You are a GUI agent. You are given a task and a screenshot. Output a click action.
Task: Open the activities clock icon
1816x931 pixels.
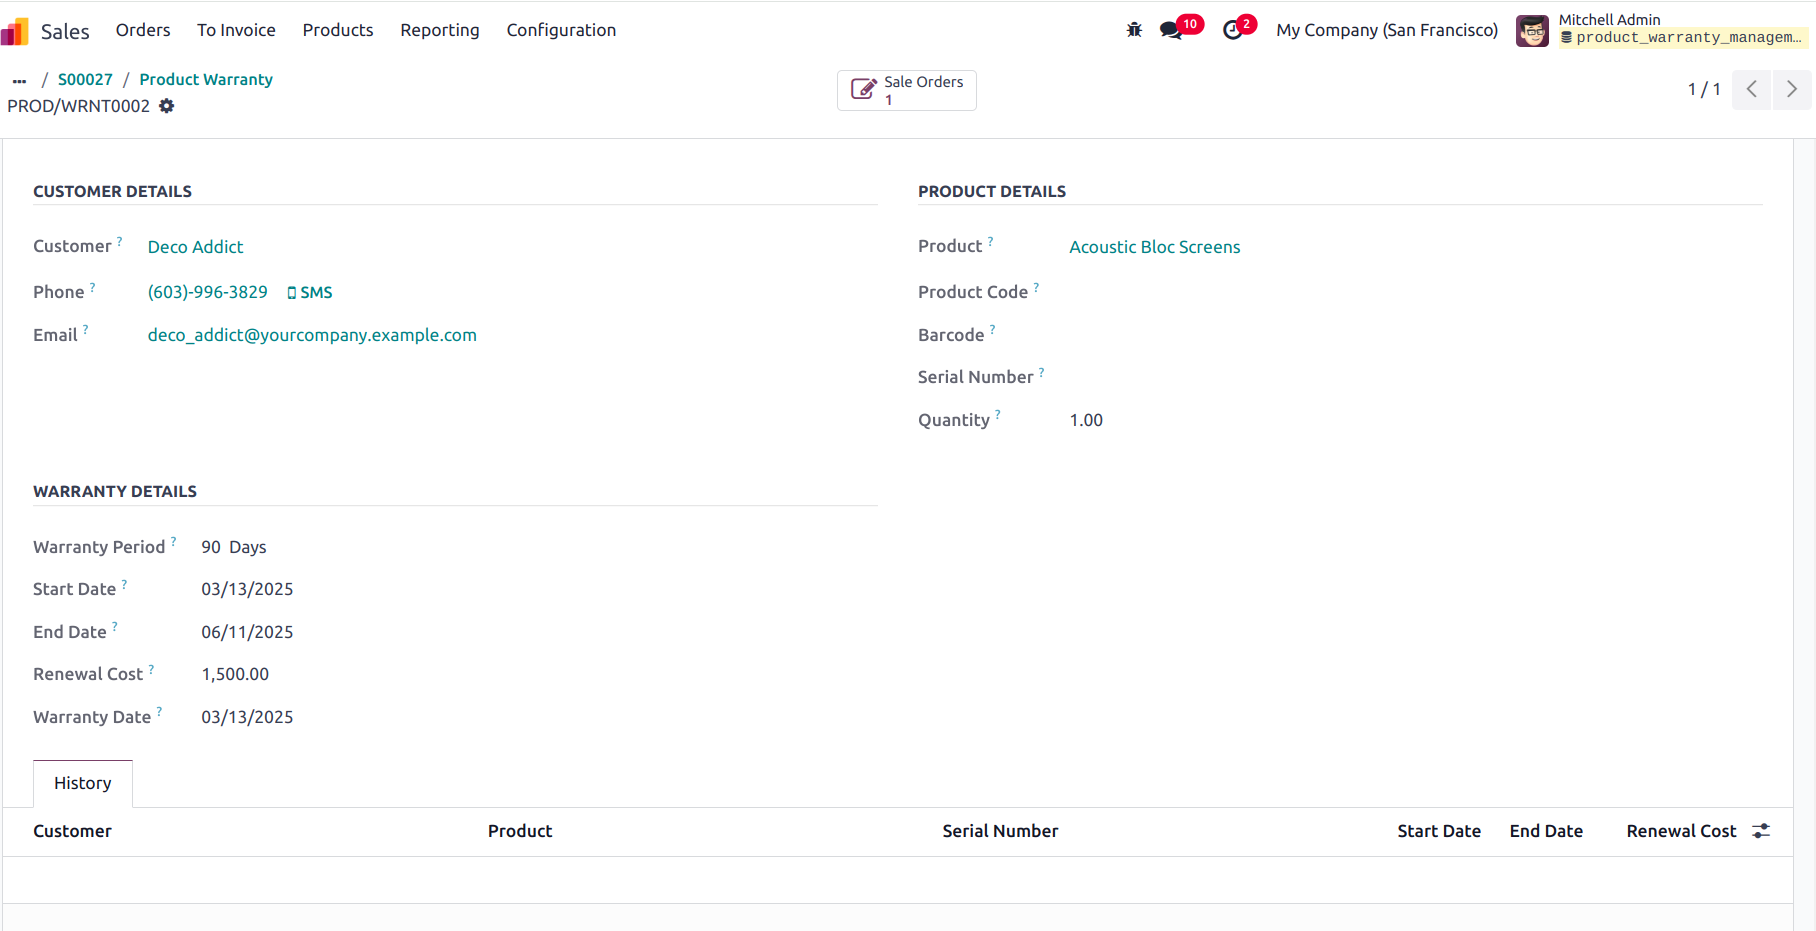(1233, 30)
